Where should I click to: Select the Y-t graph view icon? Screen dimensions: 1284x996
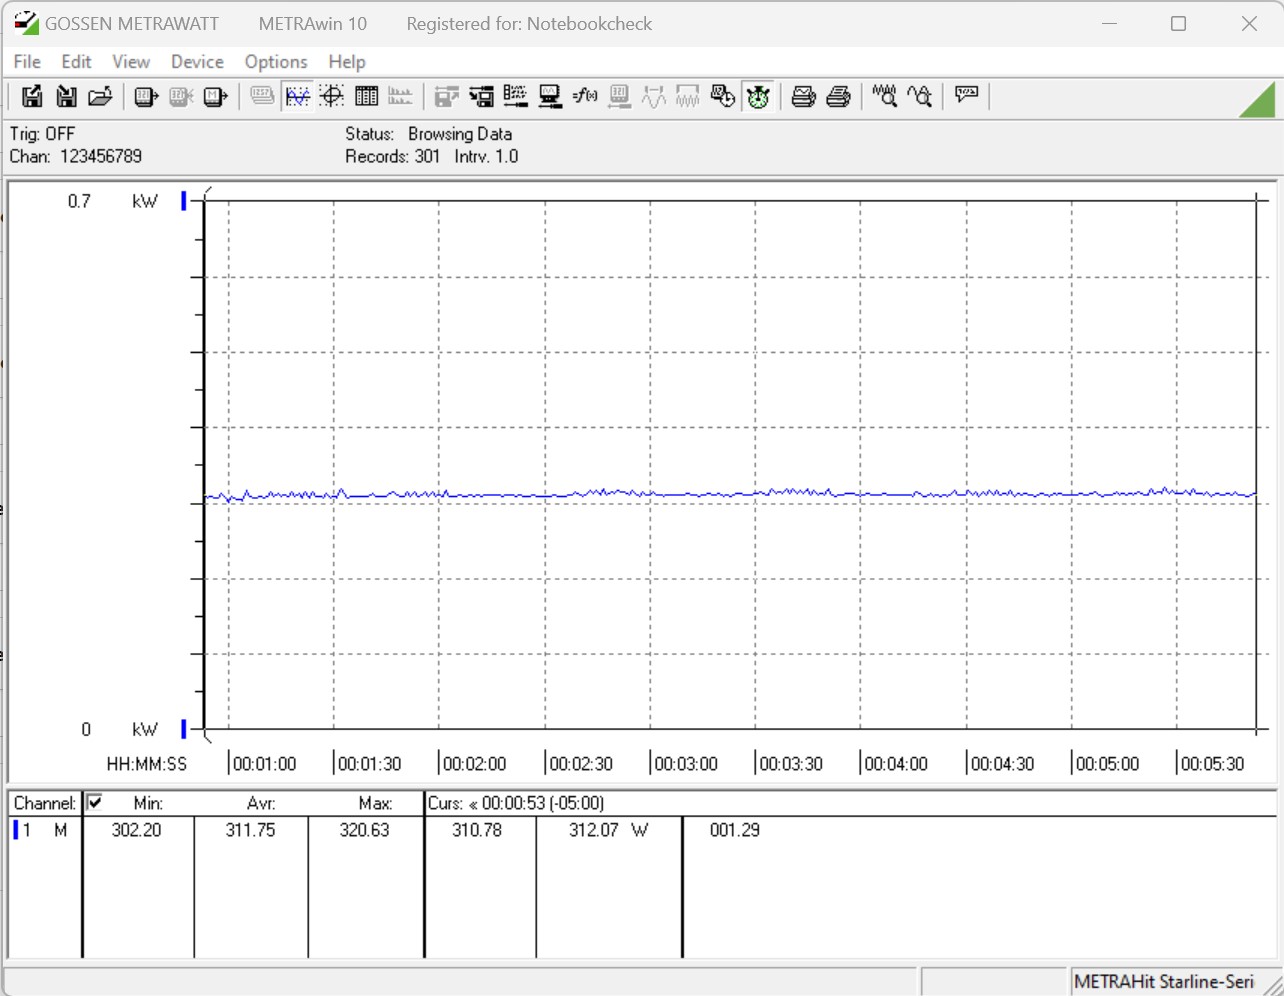pyautogui.click(x=298, y=96)
